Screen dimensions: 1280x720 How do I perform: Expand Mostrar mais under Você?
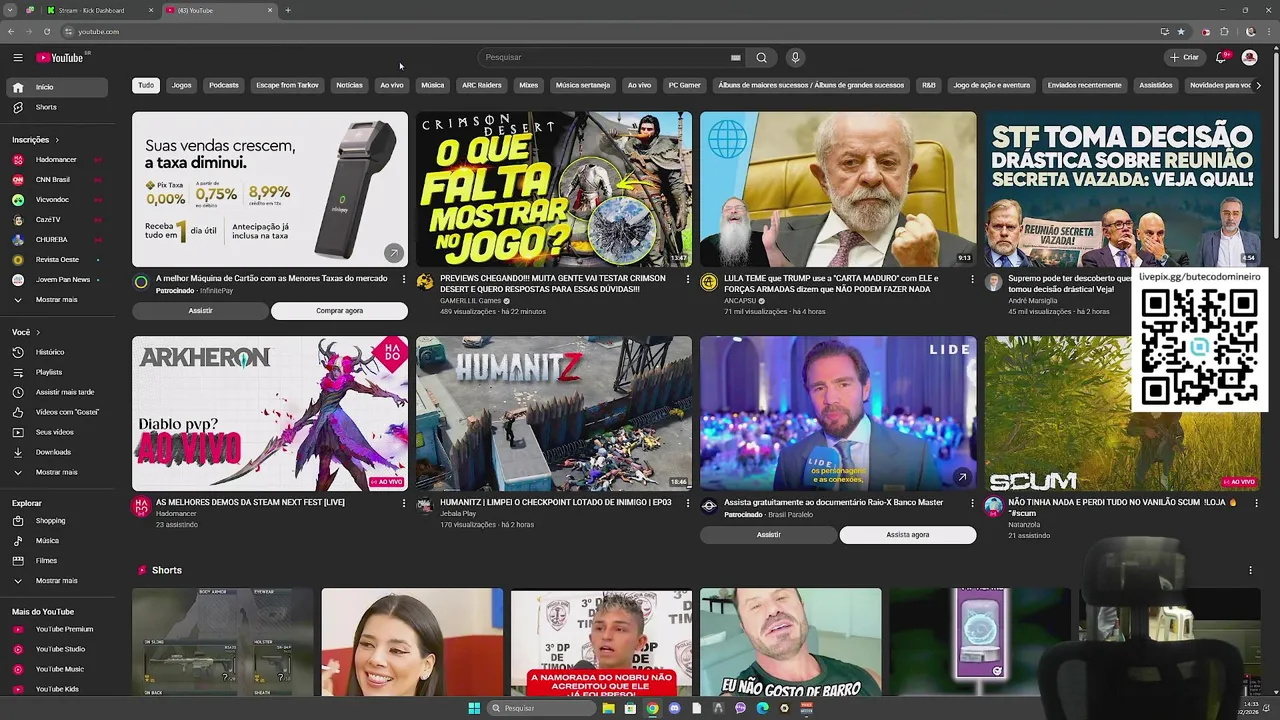point(59,472)
